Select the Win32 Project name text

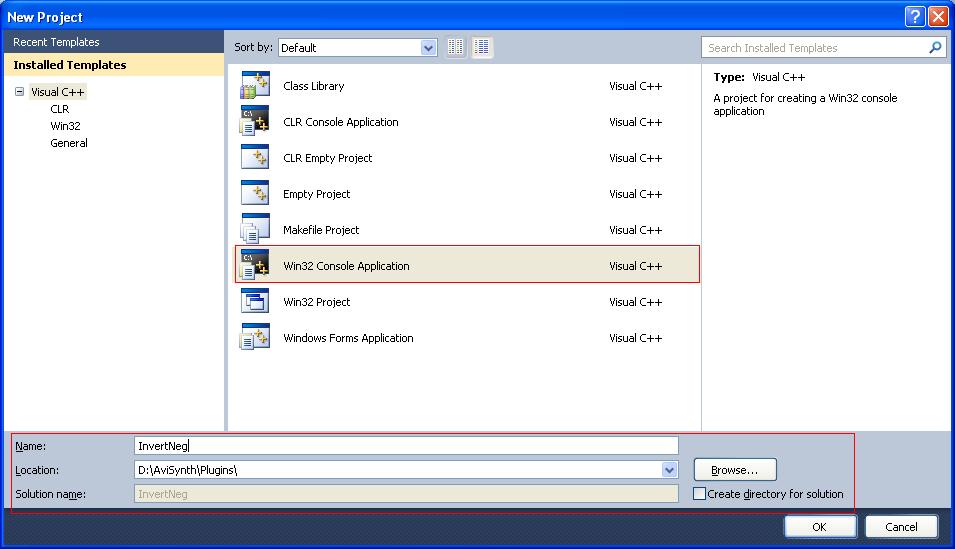coord(317,302)
